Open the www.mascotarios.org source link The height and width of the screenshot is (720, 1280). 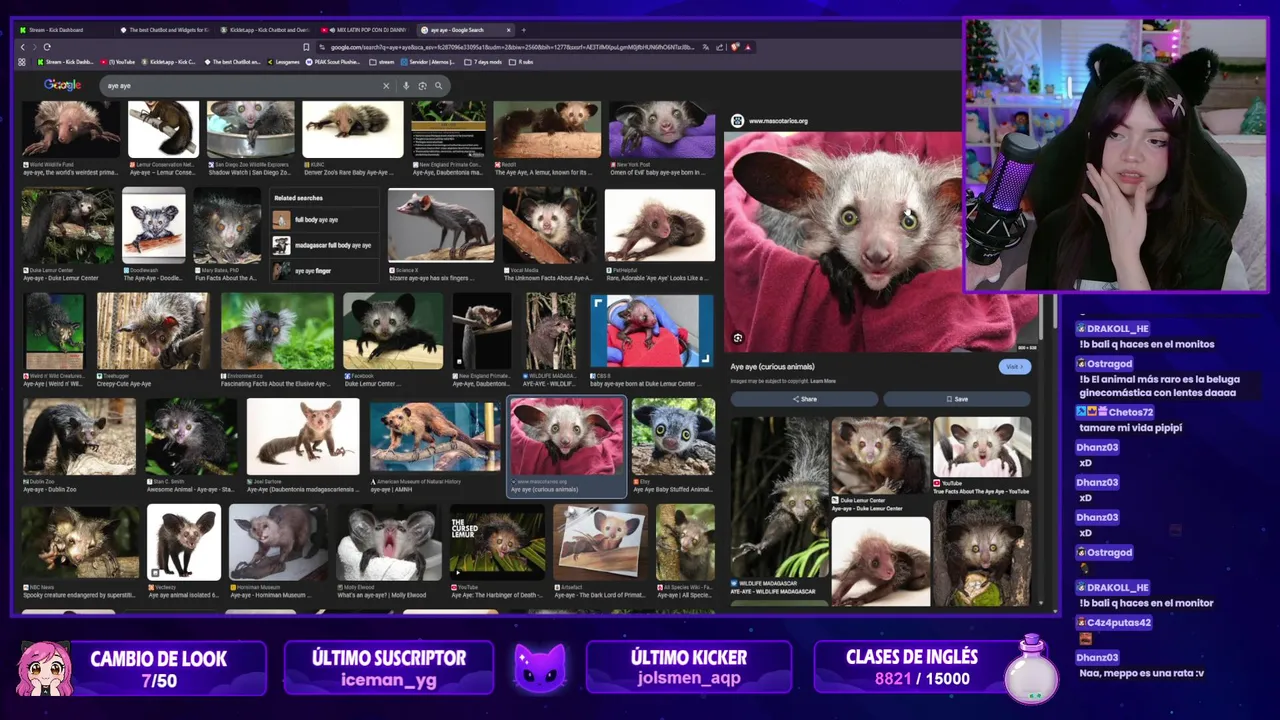coord(778,121)
